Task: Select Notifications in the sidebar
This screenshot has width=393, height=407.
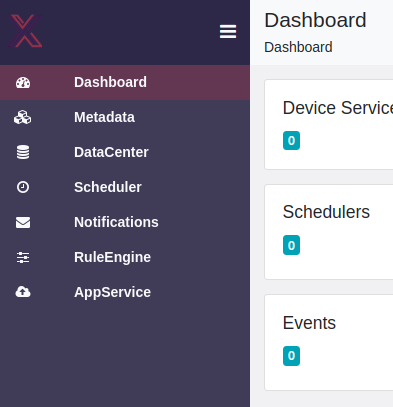Action: [125, 222]
